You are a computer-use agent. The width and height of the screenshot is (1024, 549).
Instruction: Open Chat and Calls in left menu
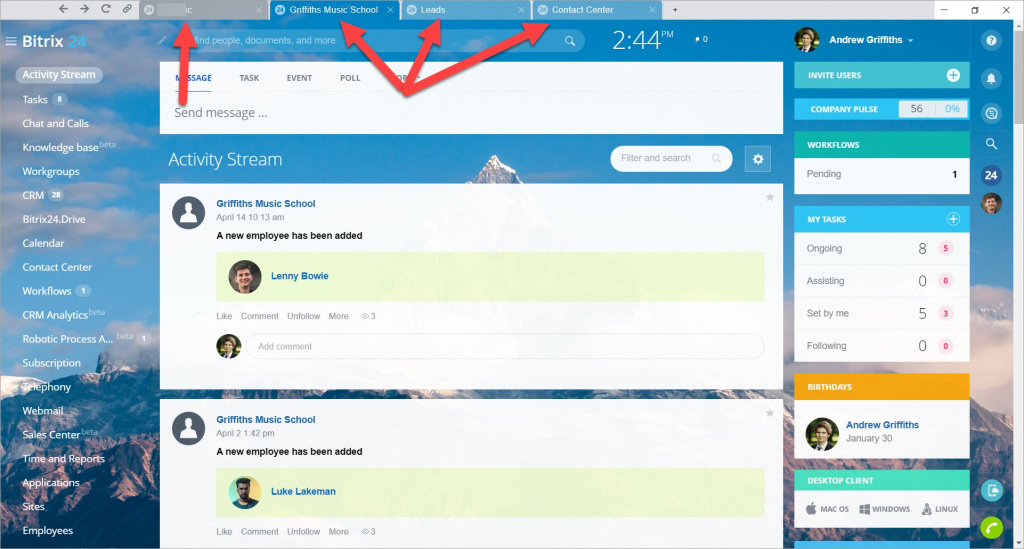click(x=56, y=123)
